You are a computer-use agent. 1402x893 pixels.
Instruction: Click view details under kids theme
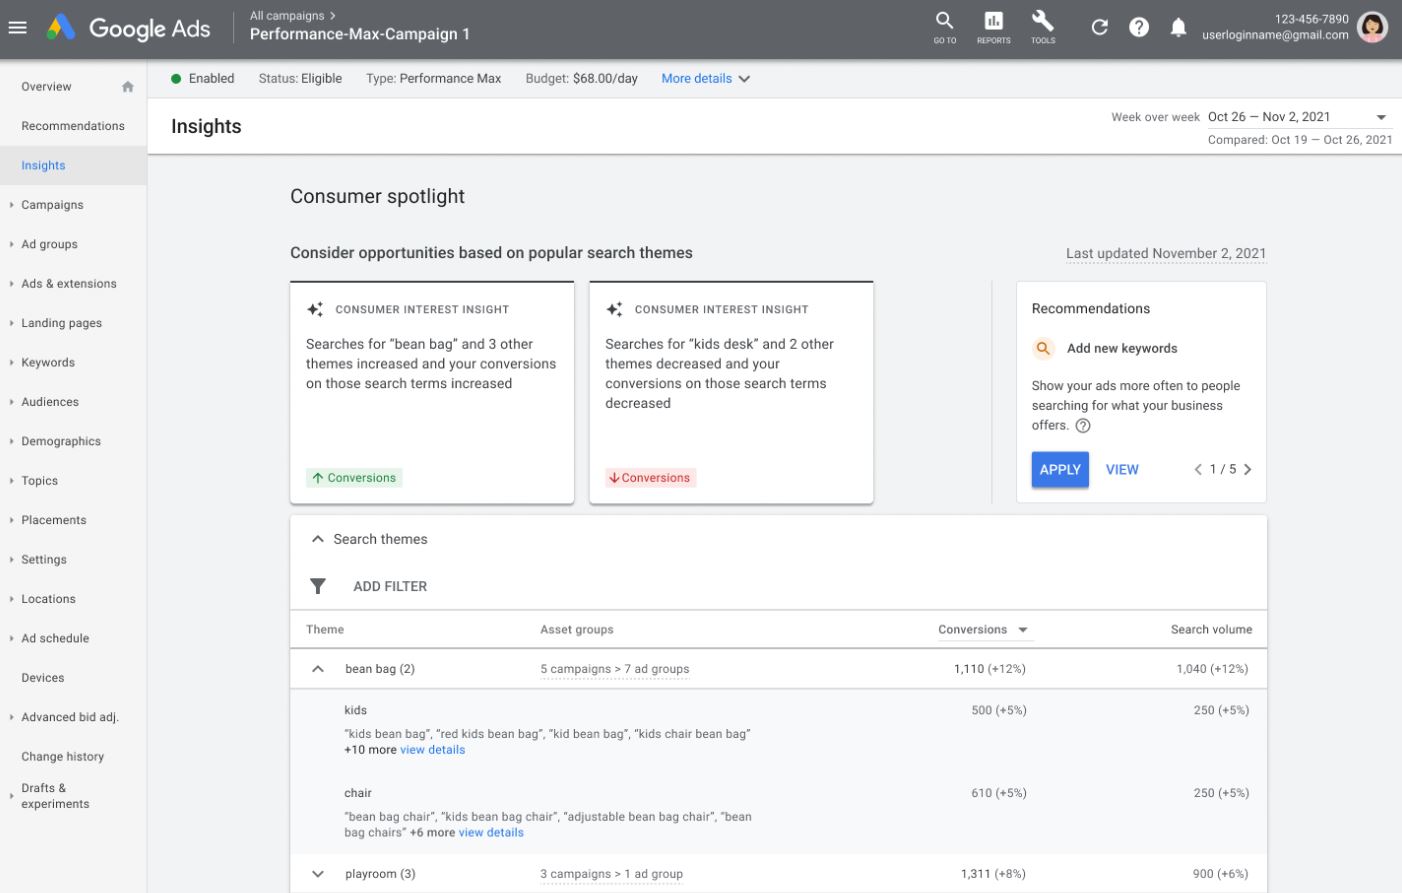432,750
